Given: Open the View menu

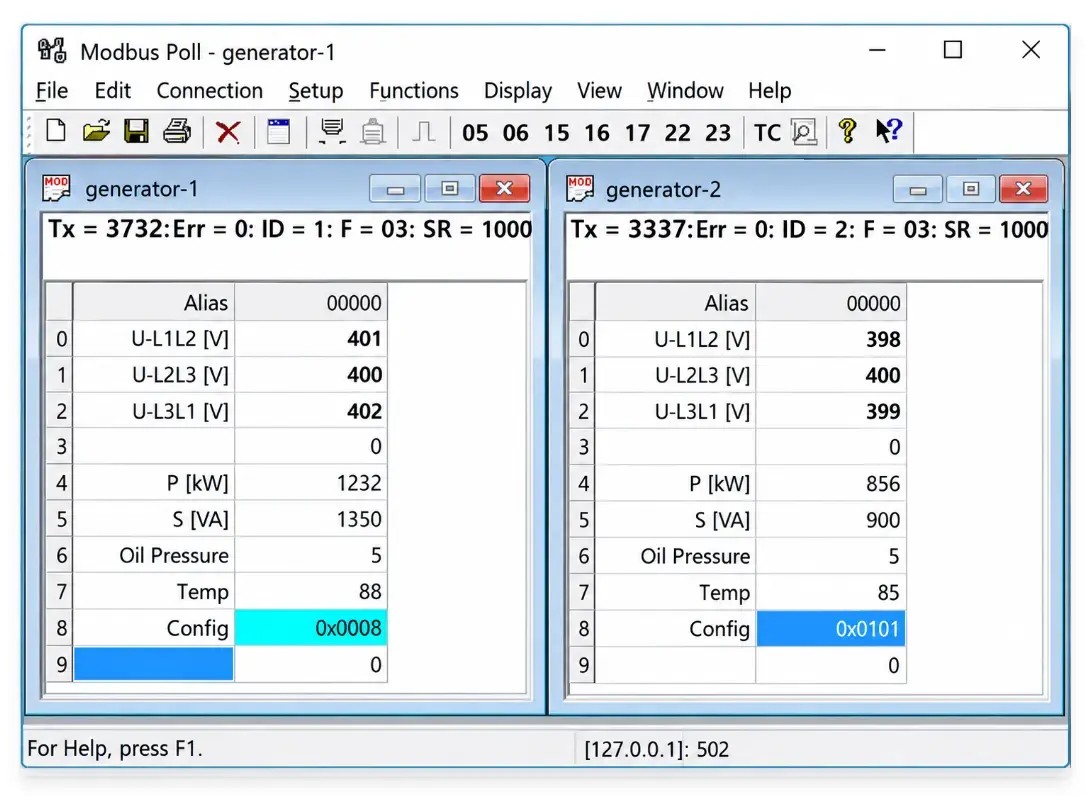Looking at the screenshot, I should pyautogui.click(x=599, y=91).
